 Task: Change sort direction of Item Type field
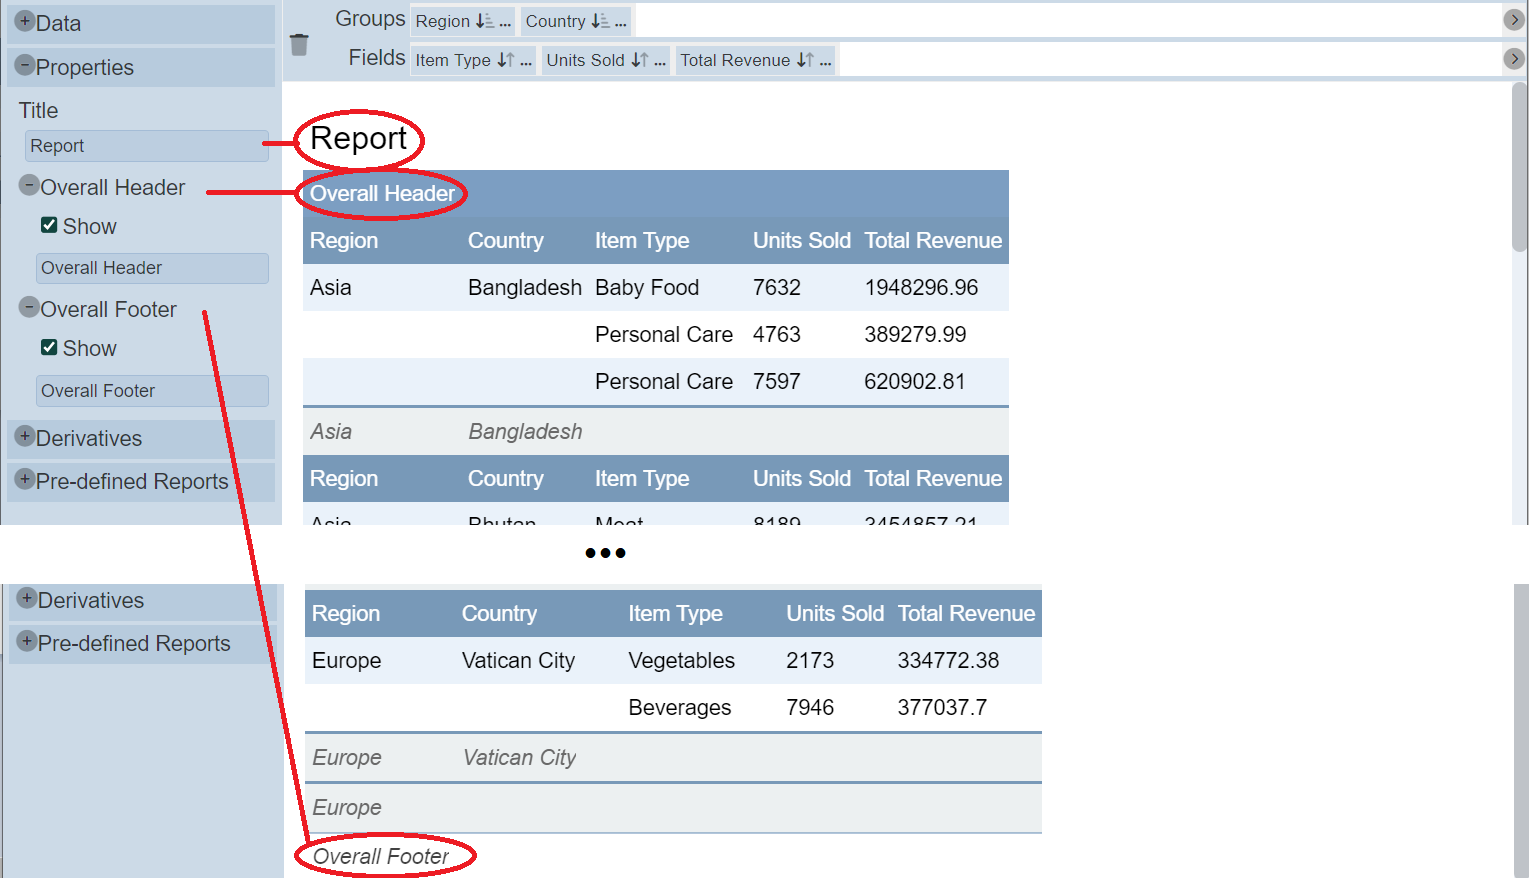(x=505, y=60)
